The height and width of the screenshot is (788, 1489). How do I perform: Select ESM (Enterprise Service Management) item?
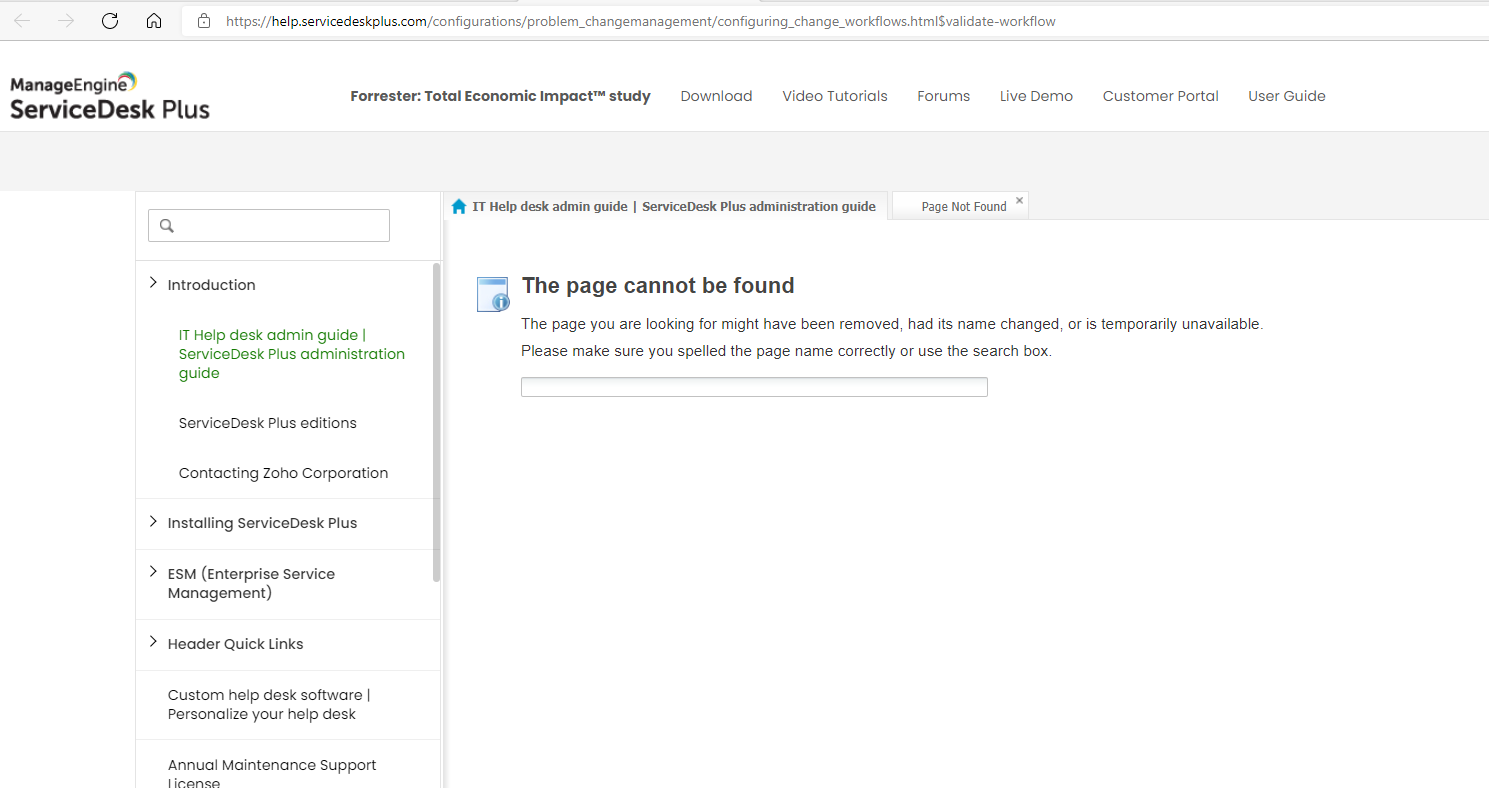pyautogui.click(x=251, y=583)
